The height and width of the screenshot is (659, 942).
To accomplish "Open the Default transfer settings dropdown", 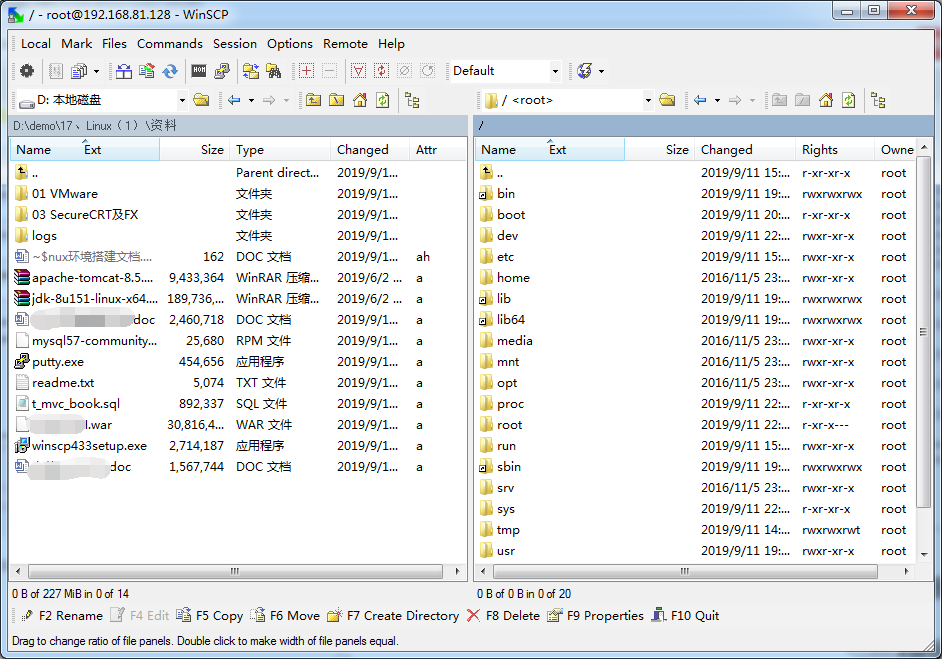I will [555, 71].
